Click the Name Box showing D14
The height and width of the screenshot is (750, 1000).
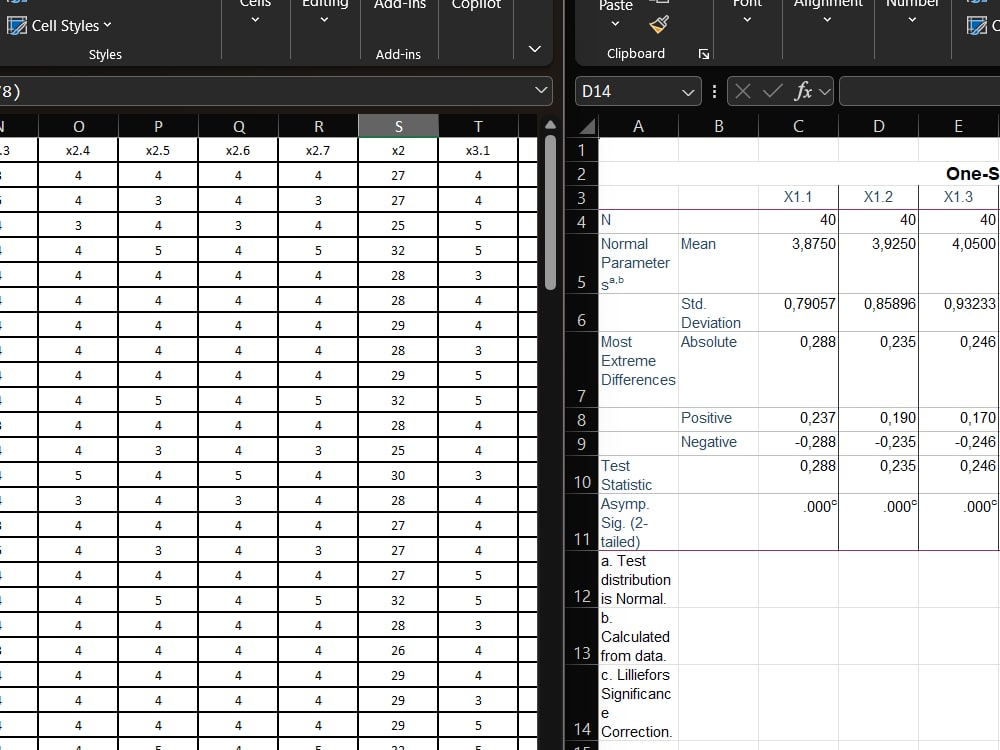(628, 91)
